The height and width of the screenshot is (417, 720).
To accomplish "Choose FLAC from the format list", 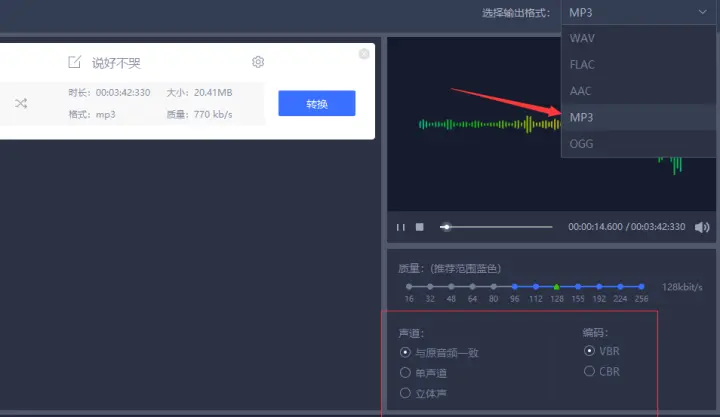I will pyautogui.click(x=638, y=65).
